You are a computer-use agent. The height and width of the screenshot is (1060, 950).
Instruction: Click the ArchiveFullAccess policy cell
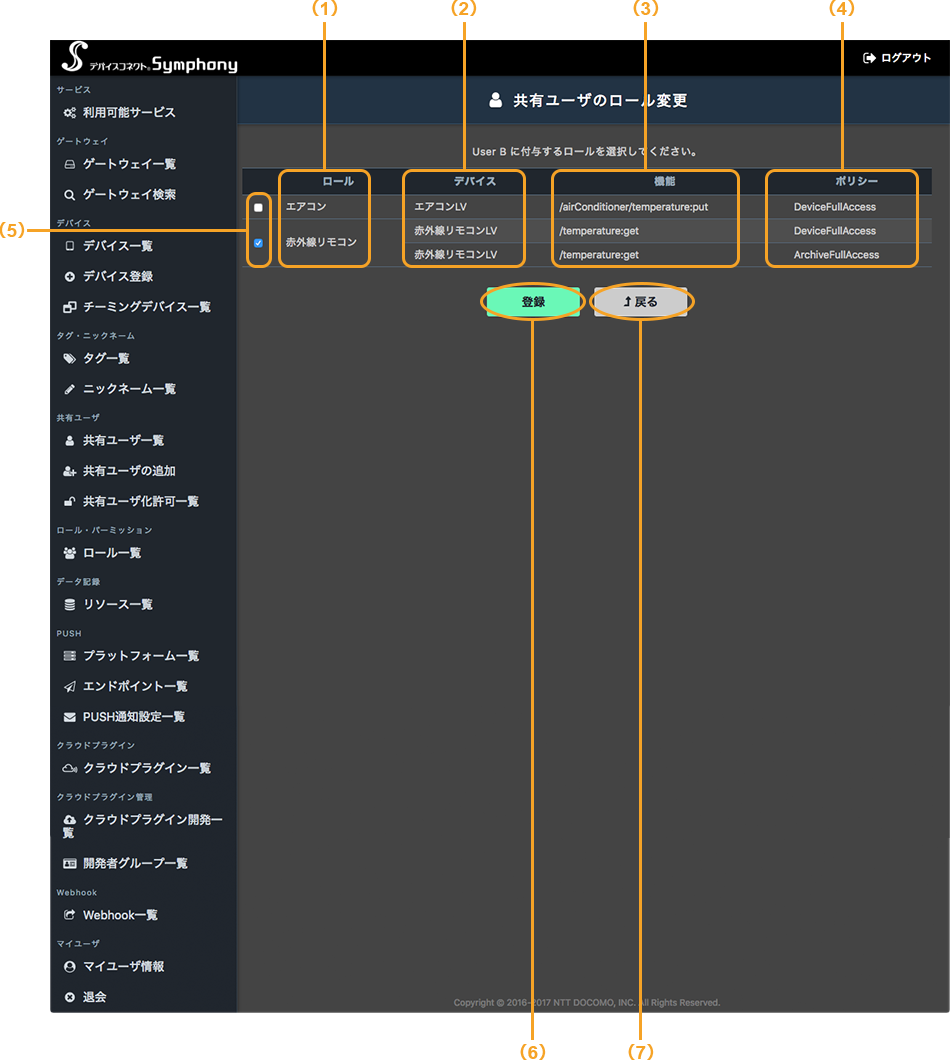click(836, 255)
